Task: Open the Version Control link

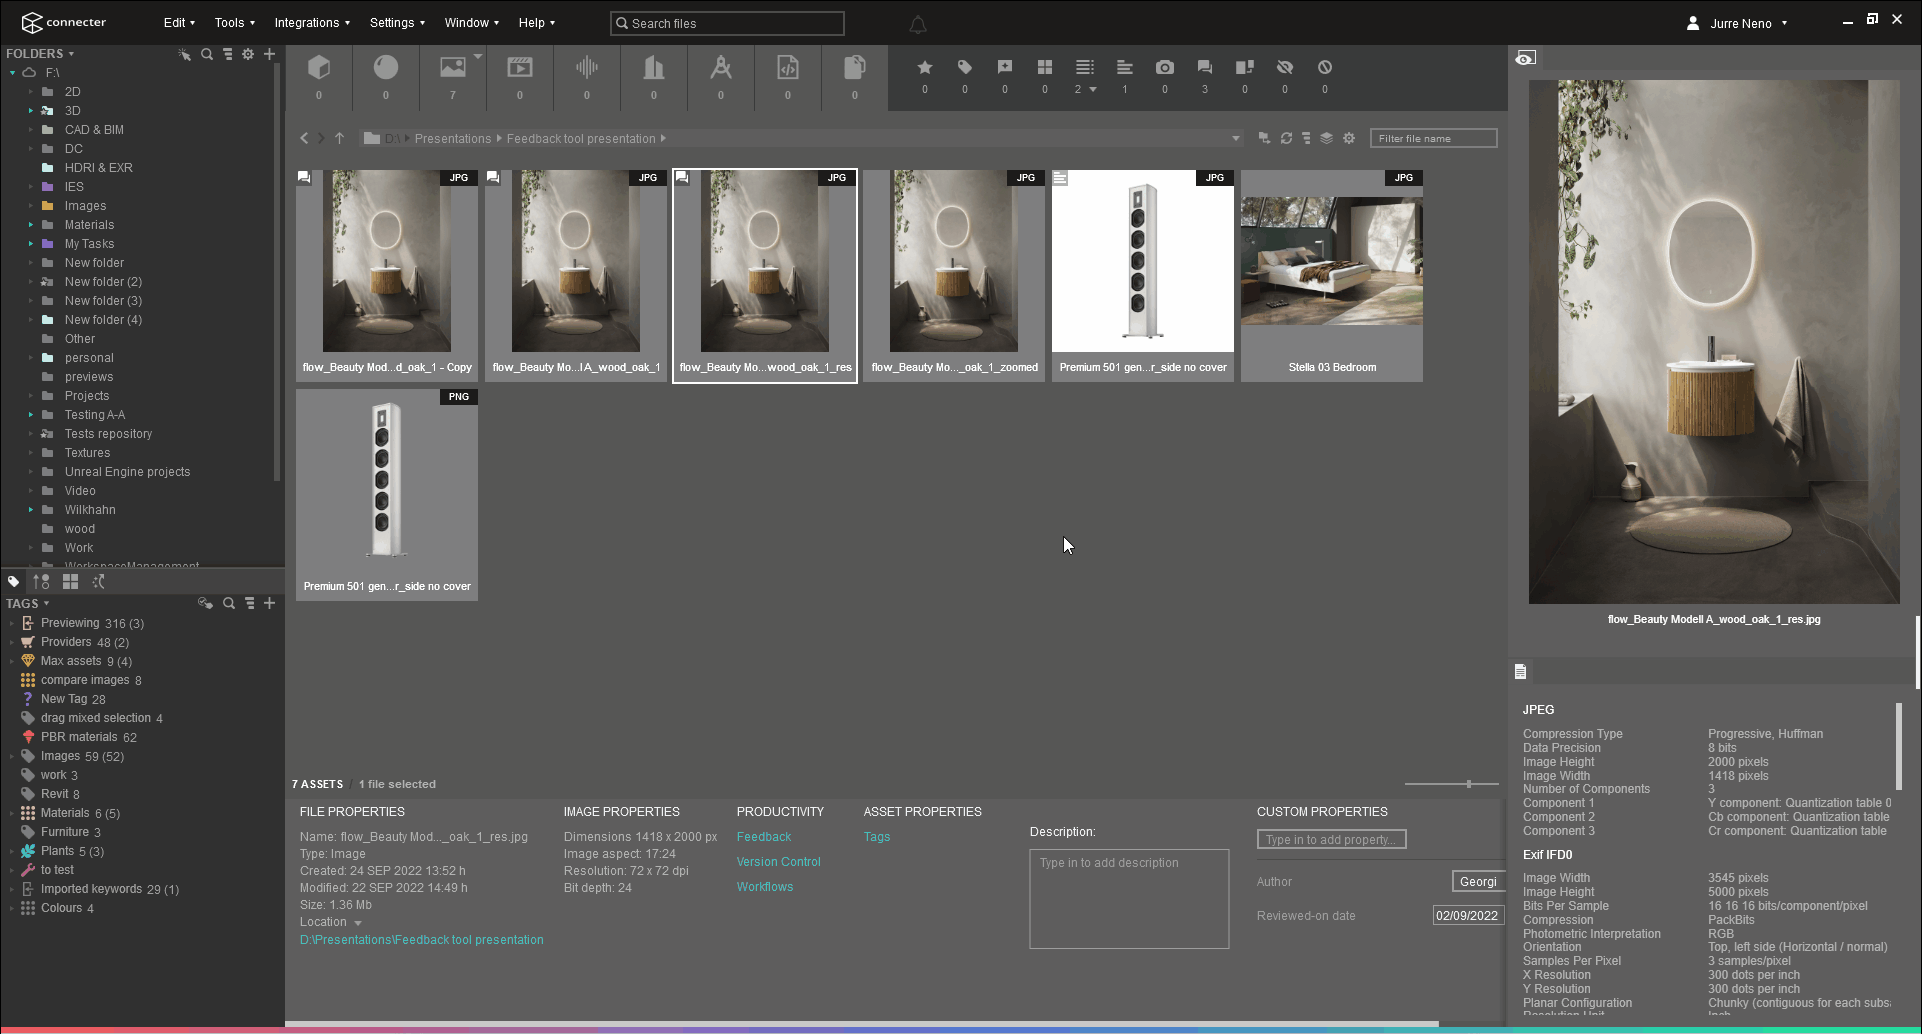Action: click(x=778, y=862)
